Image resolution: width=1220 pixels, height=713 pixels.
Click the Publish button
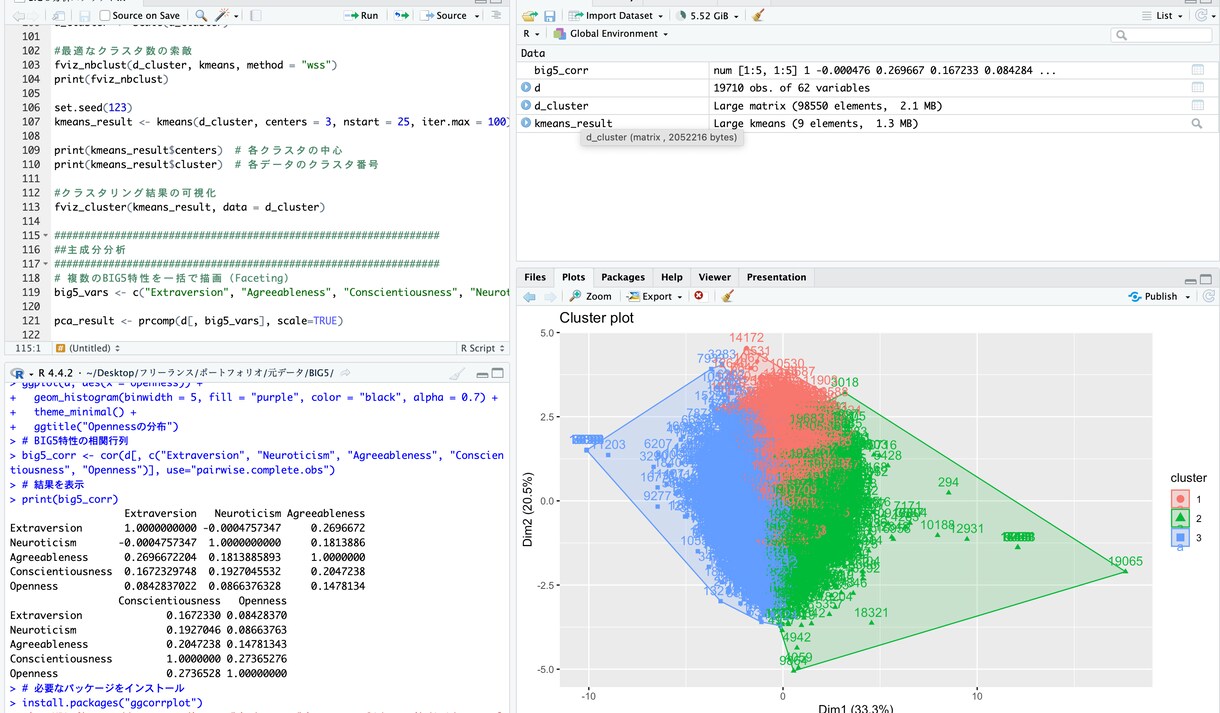coord(1153,296)
